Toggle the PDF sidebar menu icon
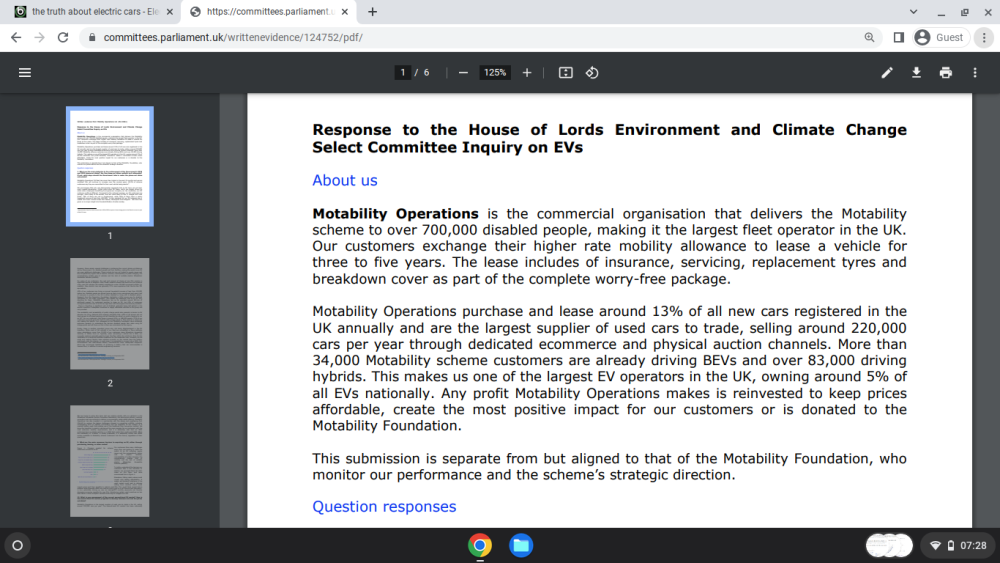 click(25, 73)
